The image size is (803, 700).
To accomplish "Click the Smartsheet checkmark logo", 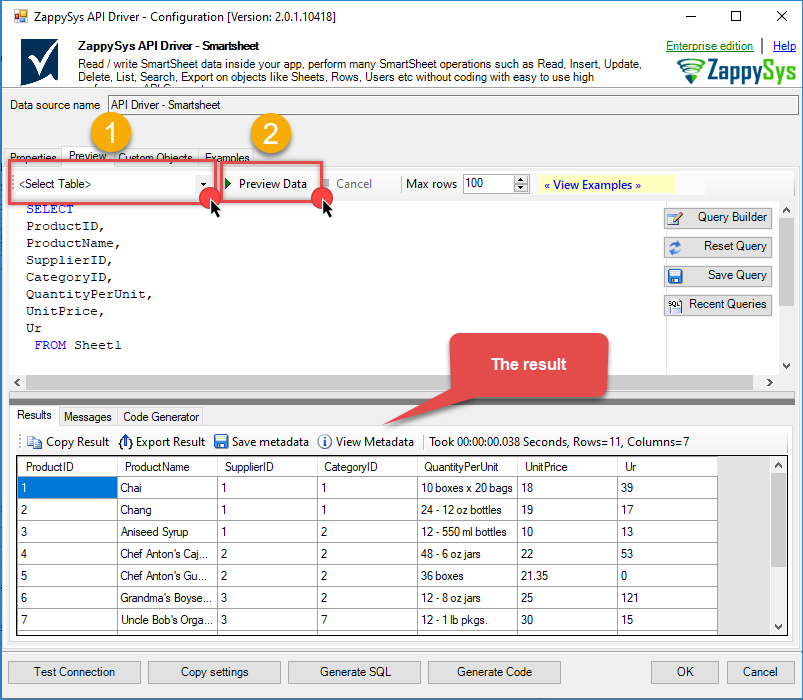I will 39,62.
